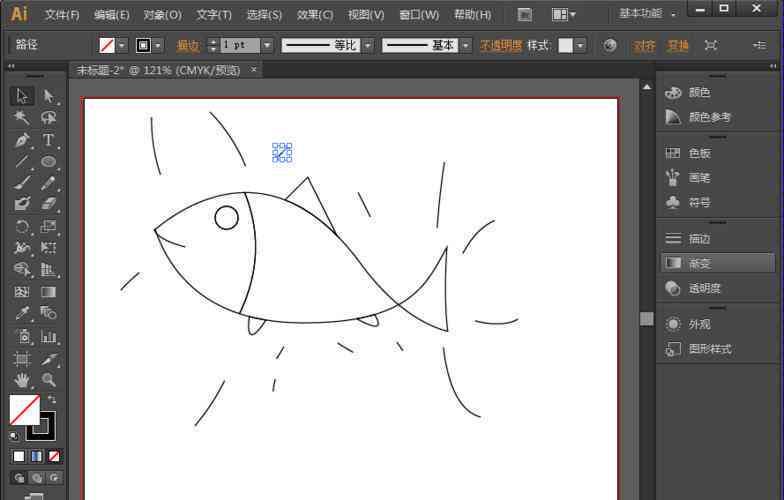Open the variable width profile dropdown

point(368,46)
